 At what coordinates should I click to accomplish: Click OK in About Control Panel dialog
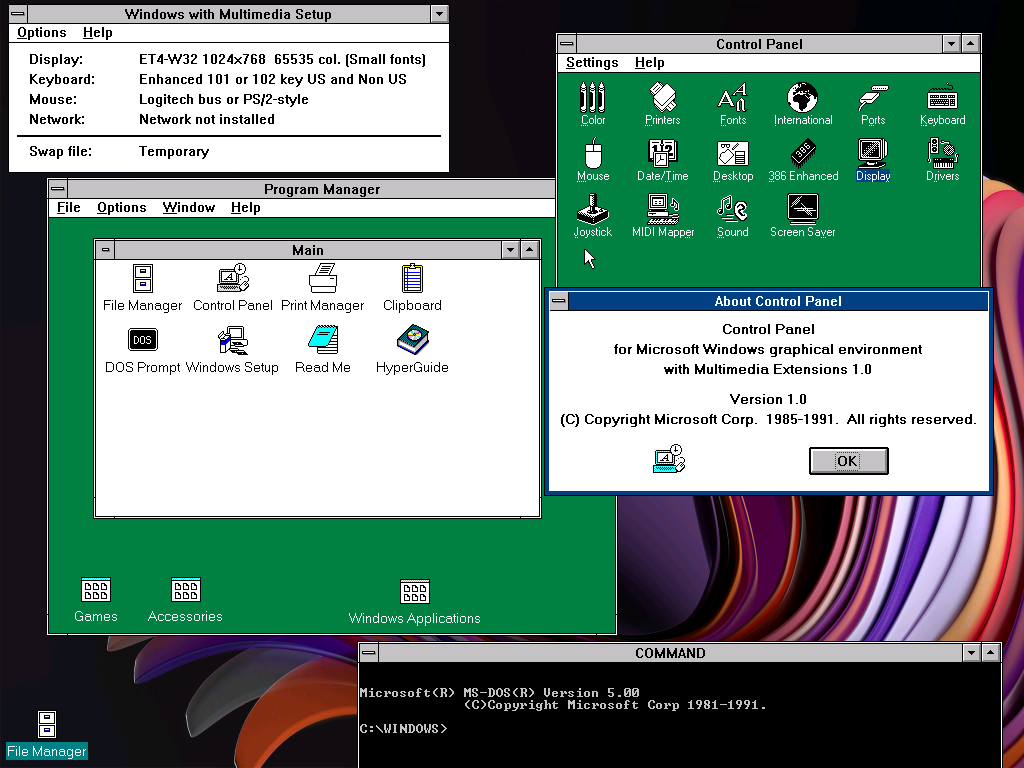pos(848,461)
